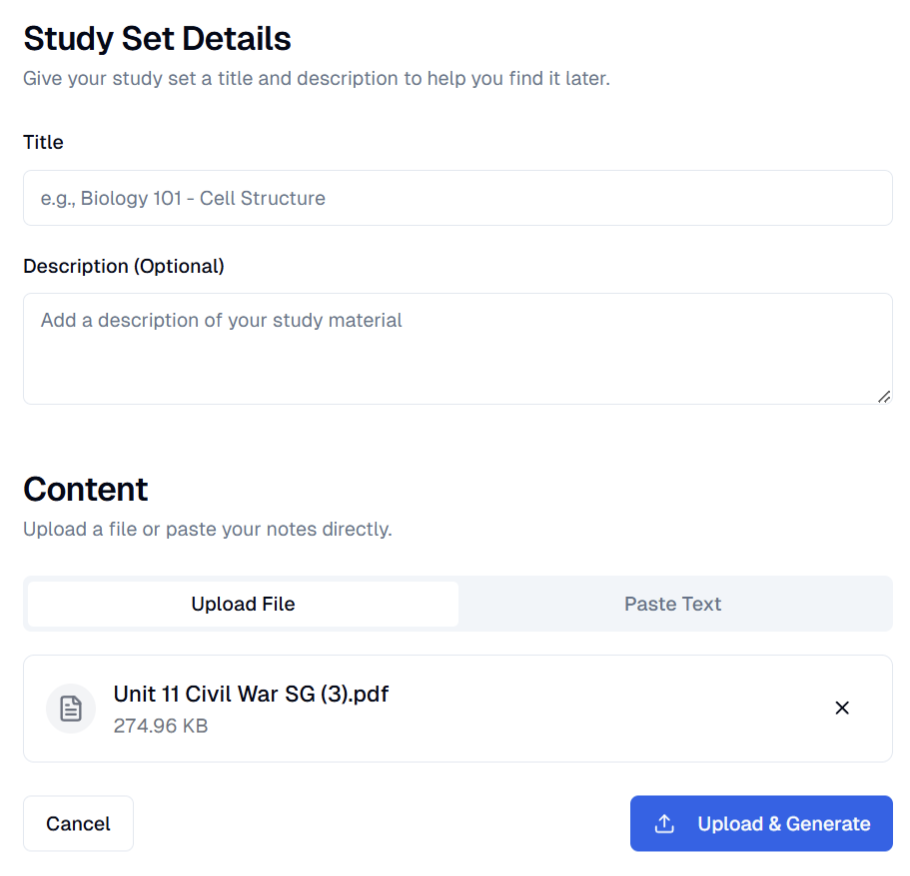
Task: Click the 274.96 KB file size text
Action: pyautogui.click(x=161, y=726)
